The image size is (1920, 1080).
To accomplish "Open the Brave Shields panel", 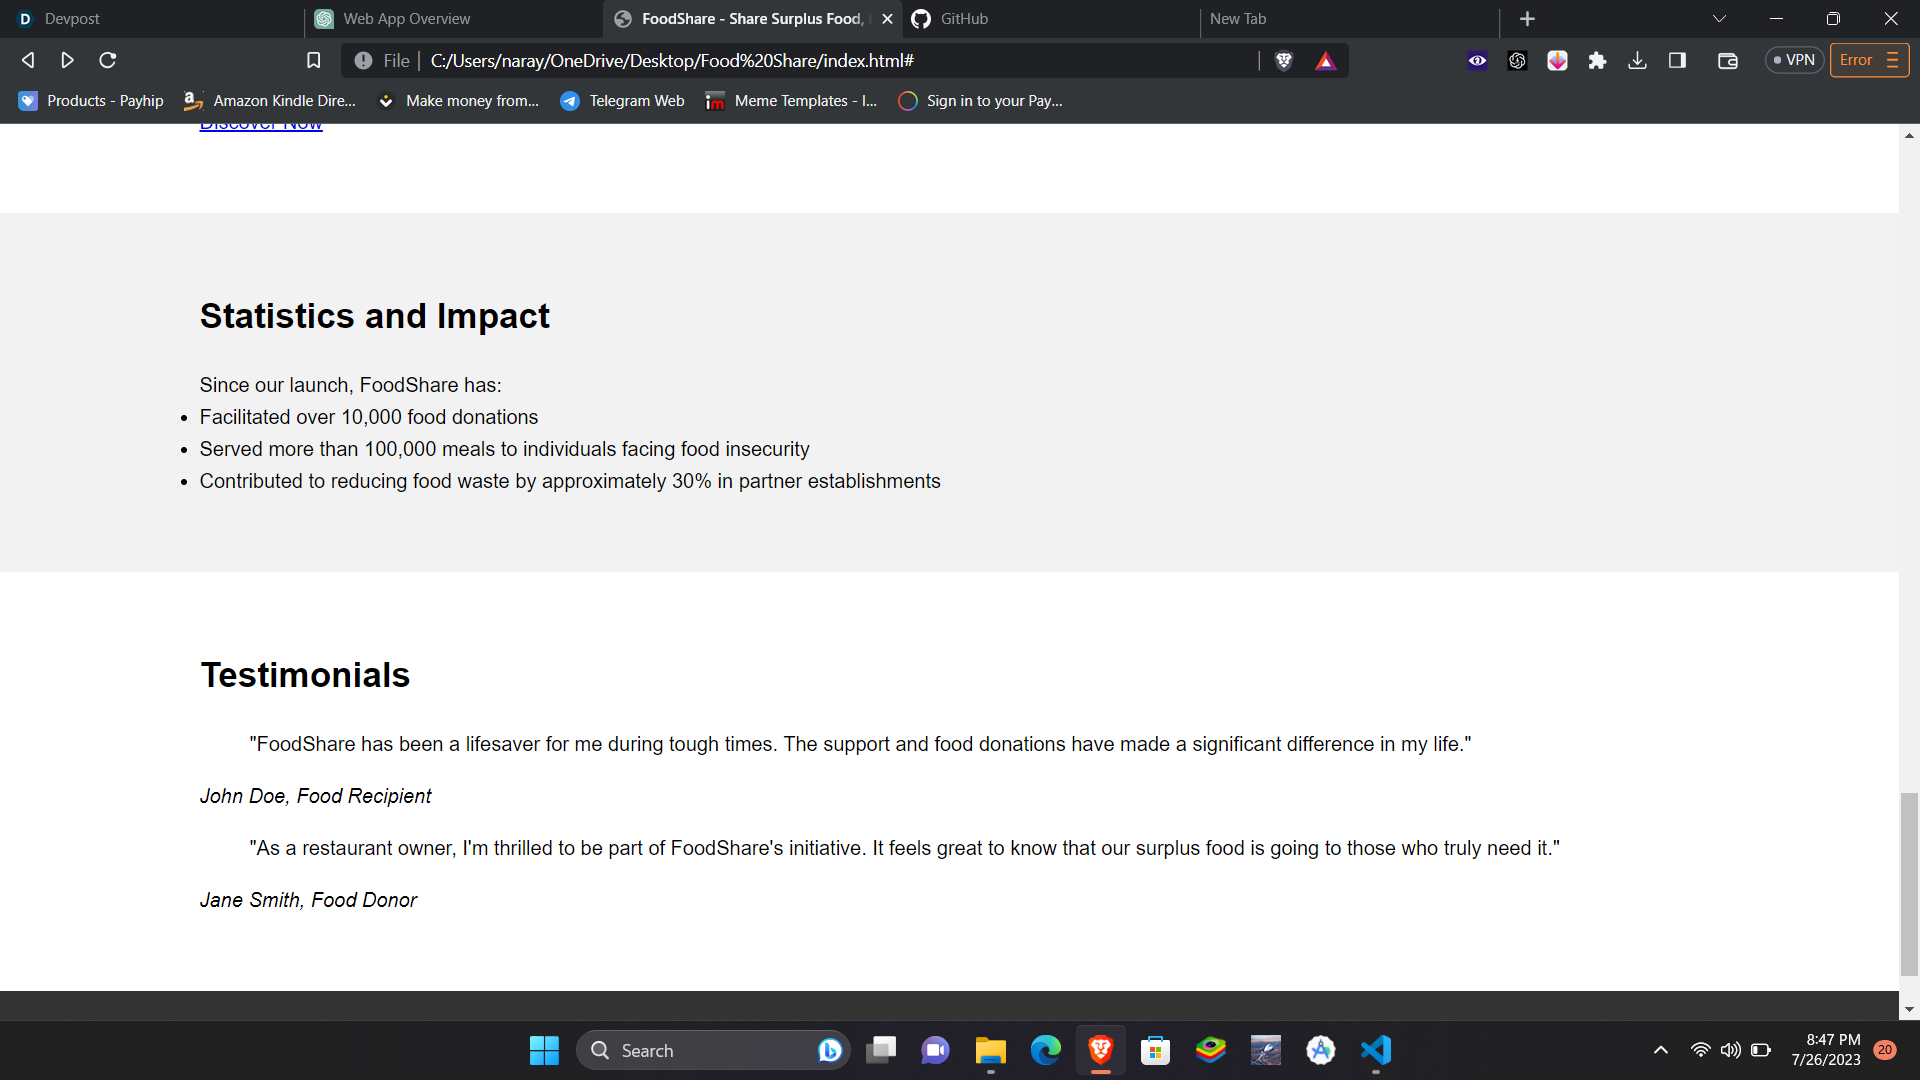I will coord(1283,60).
